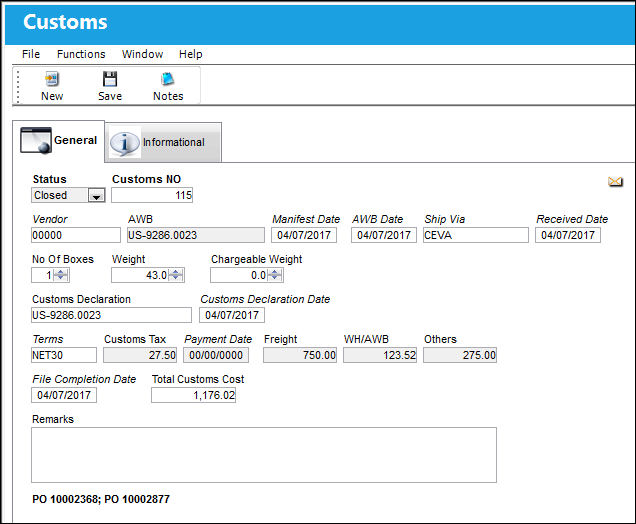Image resolution: width=636 pixels, height=524 pixels.
Task: Open the Notes toolbar icon
Action: tap(168, 79)
